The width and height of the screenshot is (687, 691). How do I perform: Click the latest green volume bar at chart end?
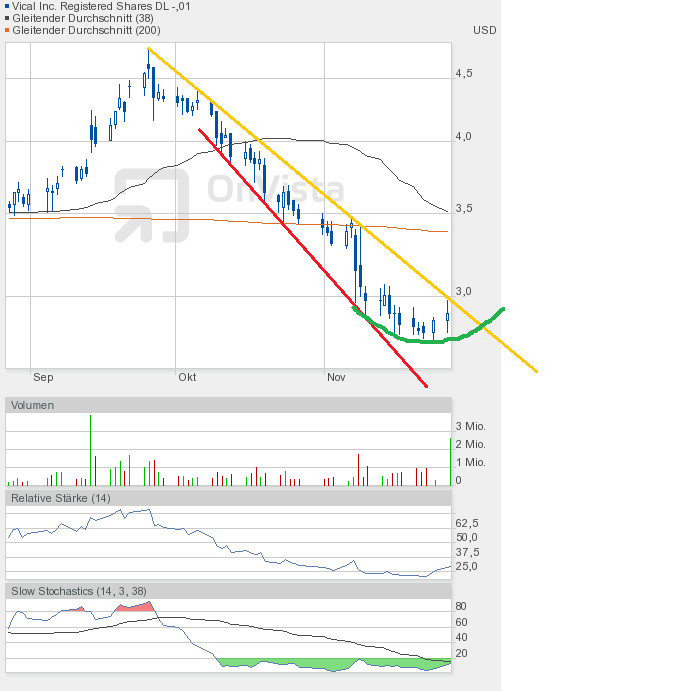[x=450, y=462]
